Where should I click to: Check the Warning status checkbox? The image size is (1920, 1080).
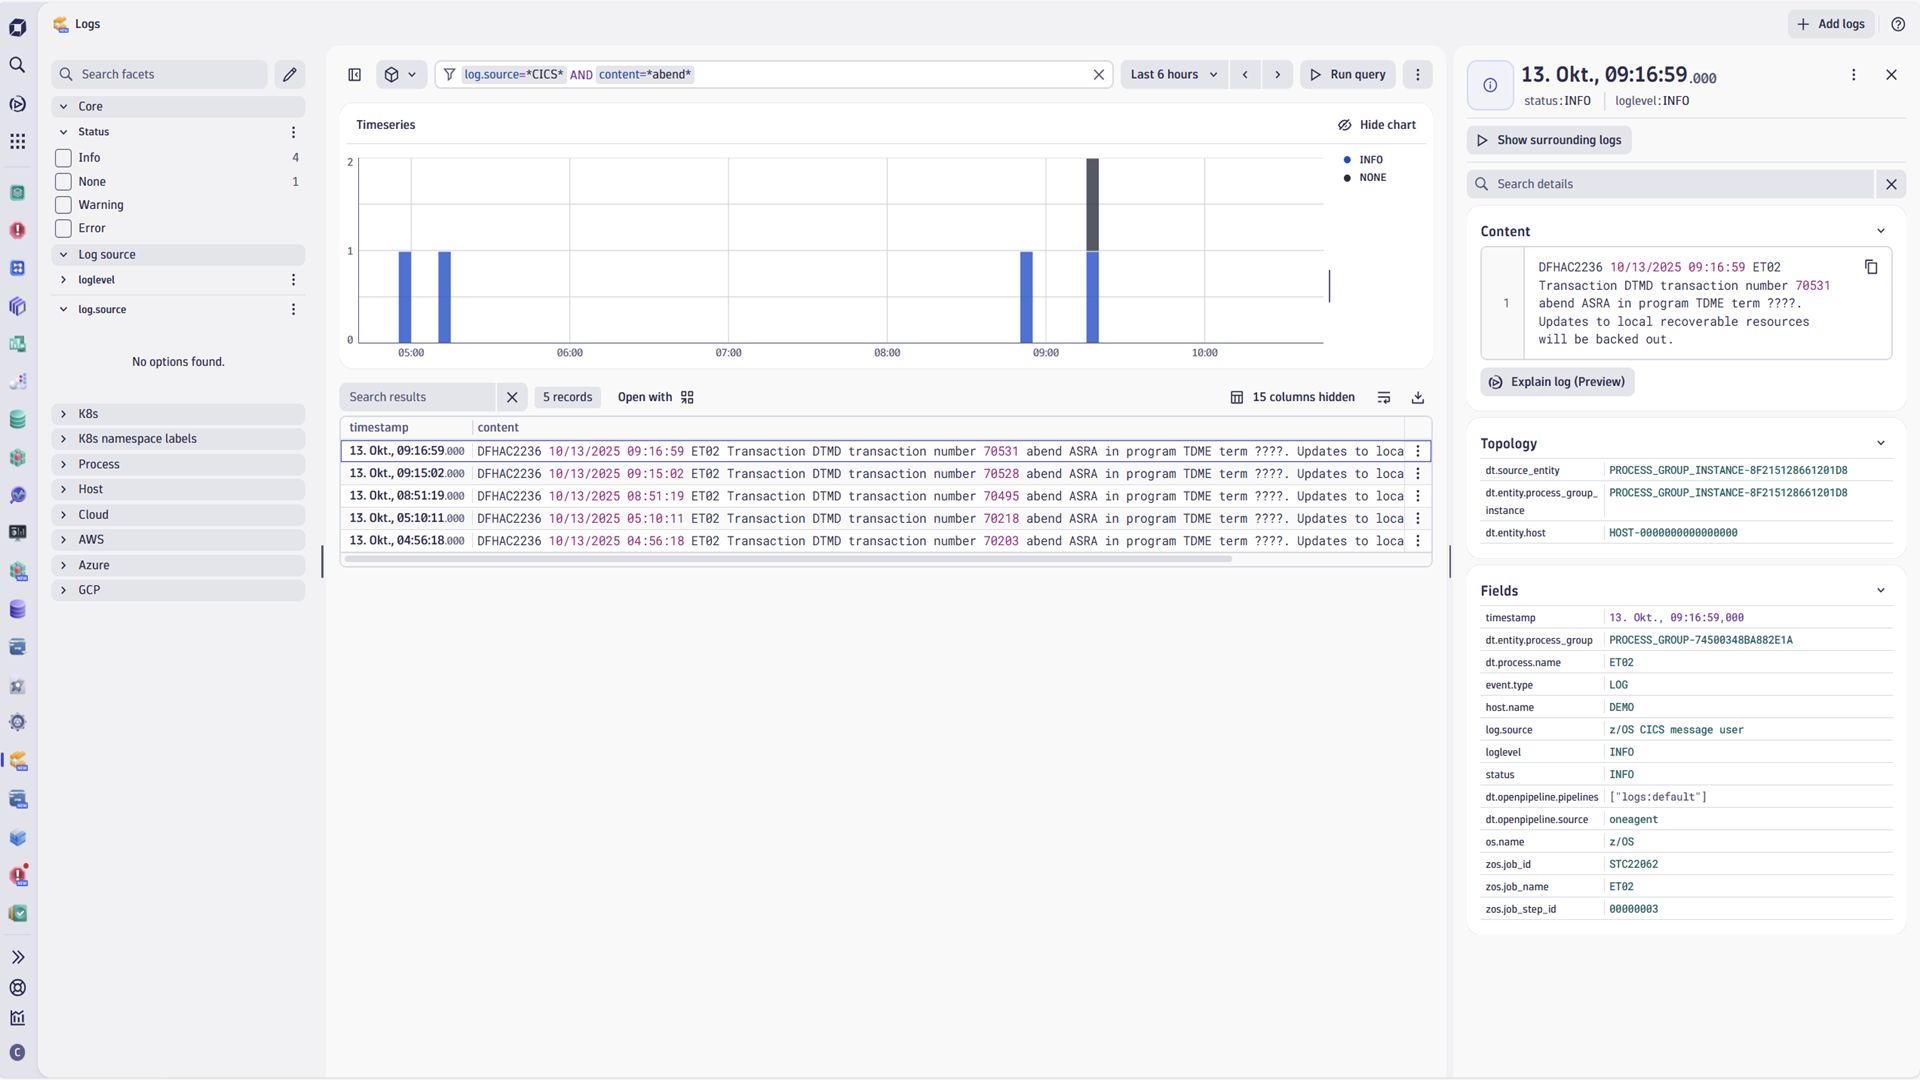[x=62, y=205]
